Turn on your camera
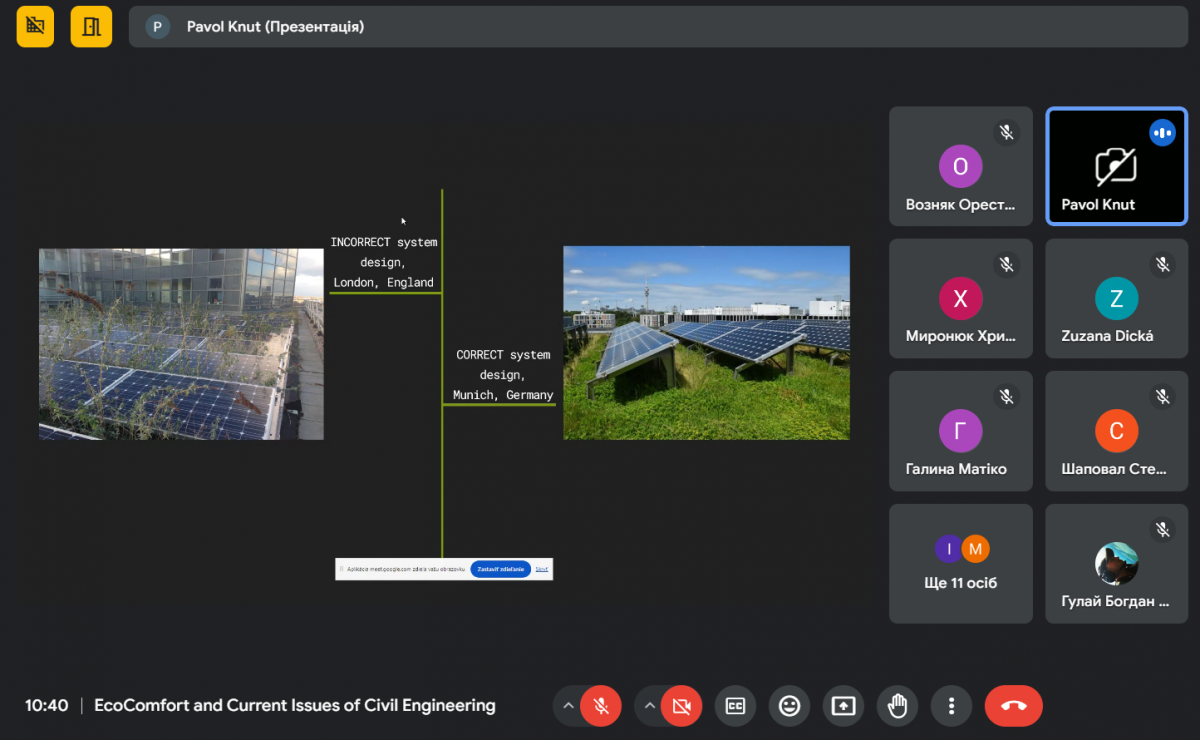1200x740 pixels. [682, 706]
